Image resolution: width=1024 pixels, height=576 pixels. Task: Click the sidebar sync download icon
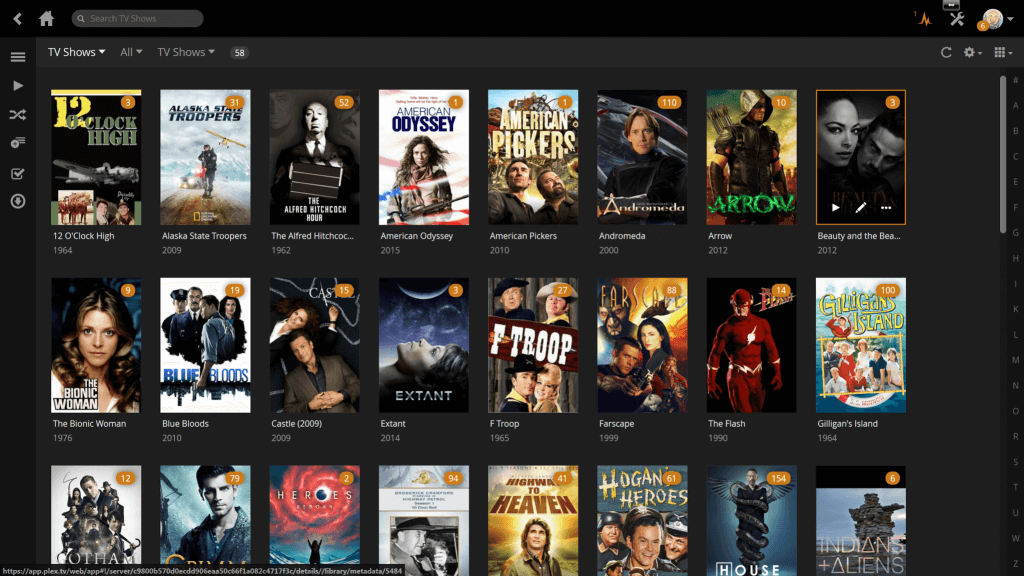[x=18, y=201]
